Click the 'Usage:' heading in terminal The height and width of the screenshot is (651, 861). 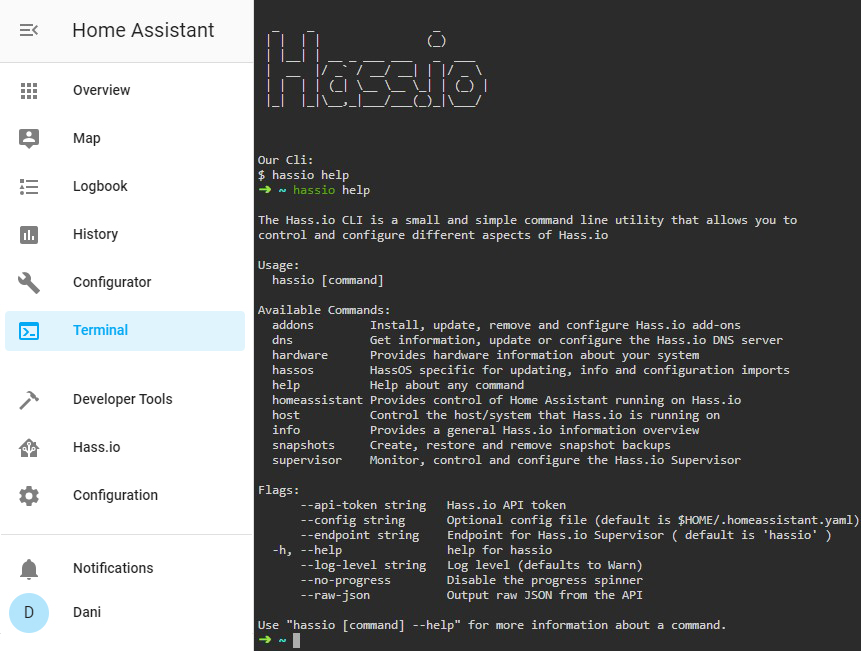(x=278, y=265)
